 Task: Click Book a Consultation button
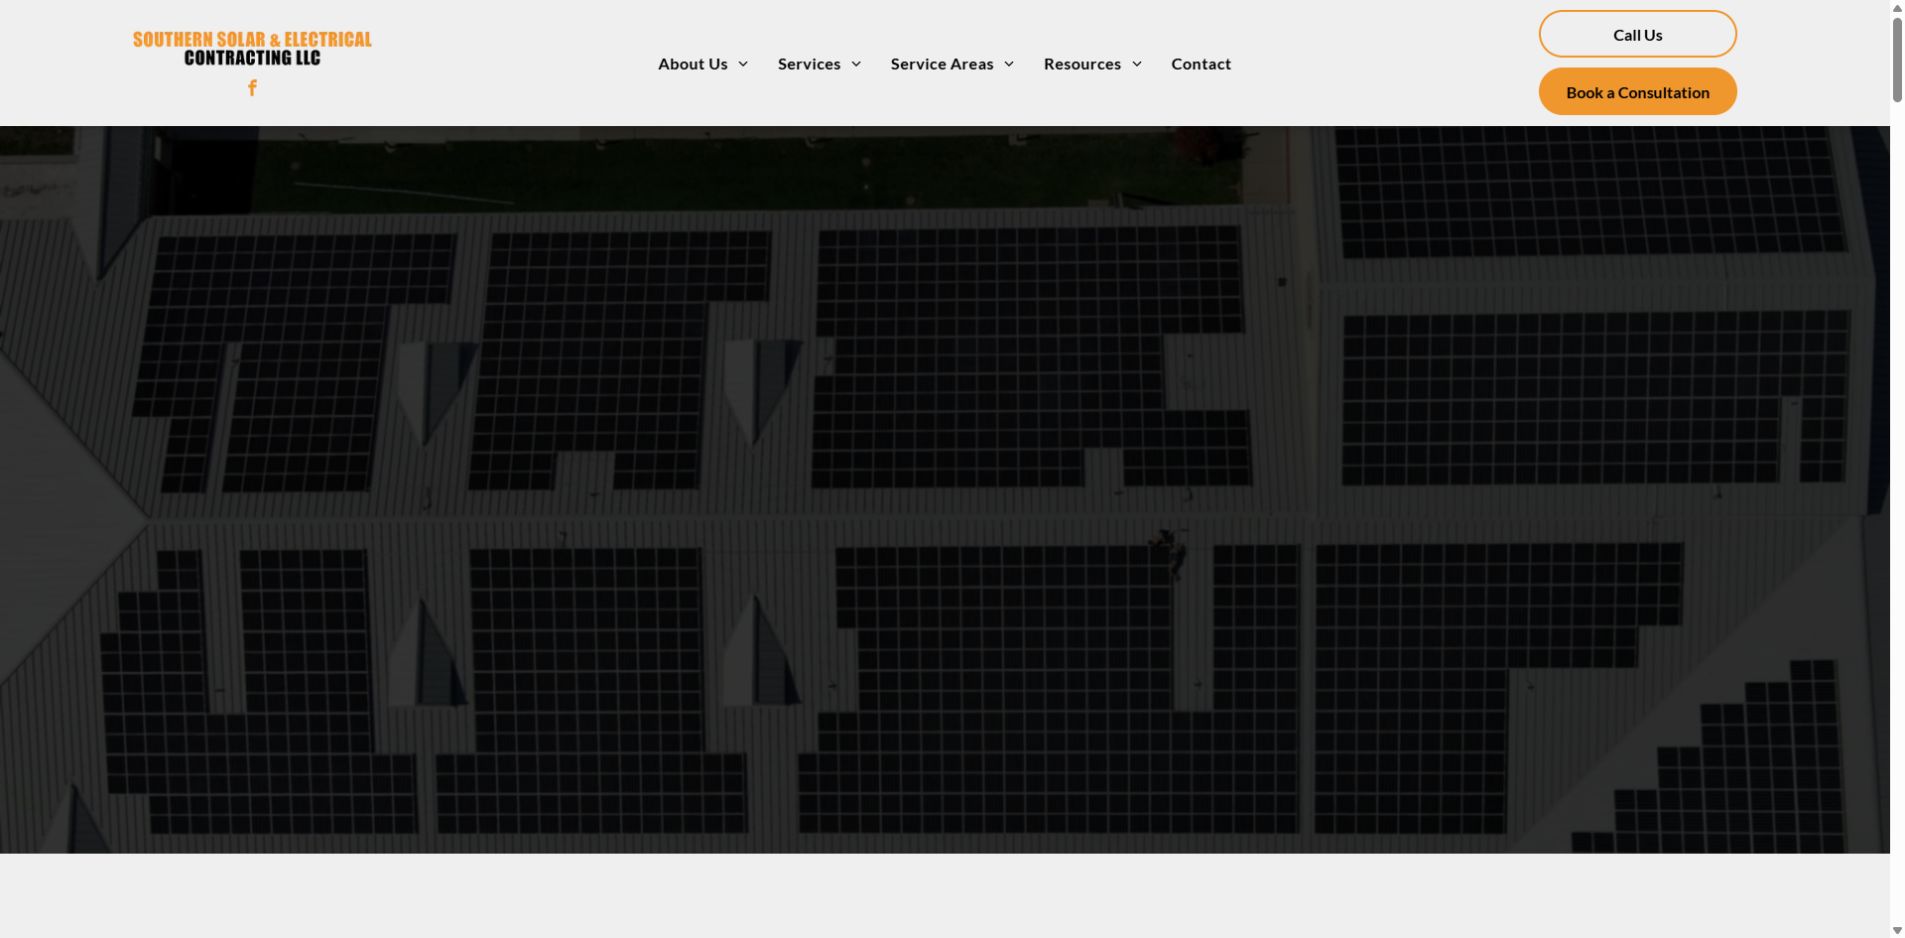pyautogui.click(x=1637, y=92)
